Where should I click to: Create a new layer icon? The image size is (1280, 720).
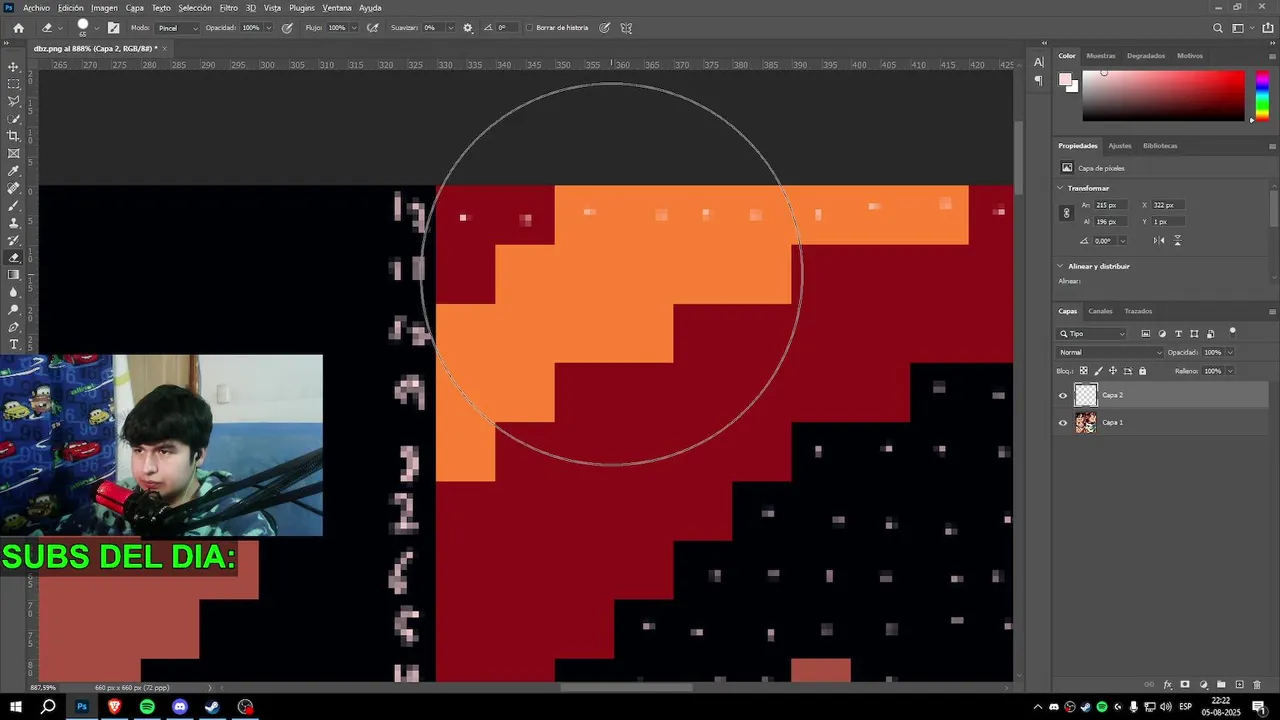click(1239, 685)
